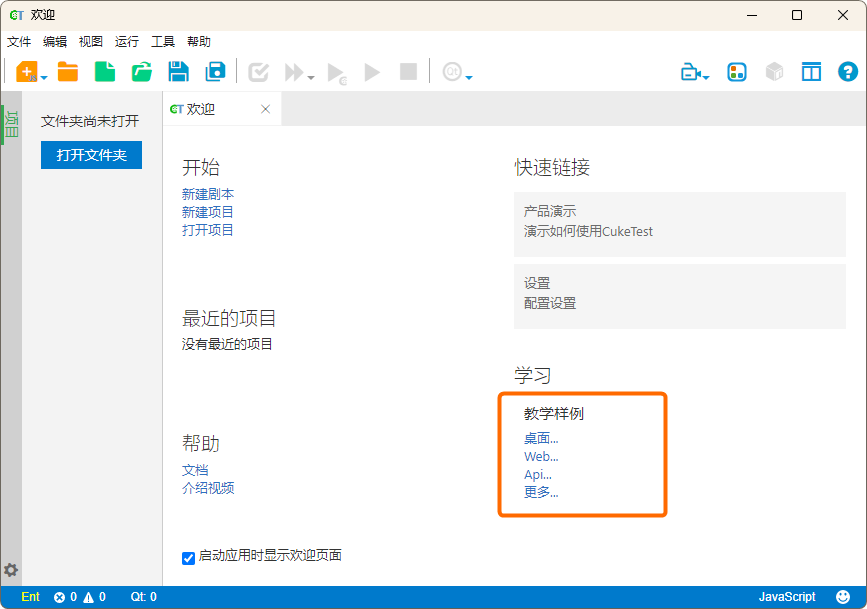Open help via blue question mark icon

(x=848, y=72)
